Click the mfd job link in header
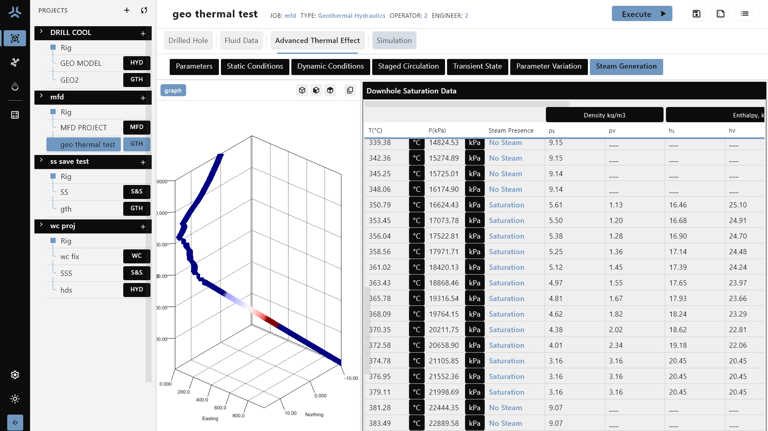This screenshot has width=768, height=431. tap(290, 16)
